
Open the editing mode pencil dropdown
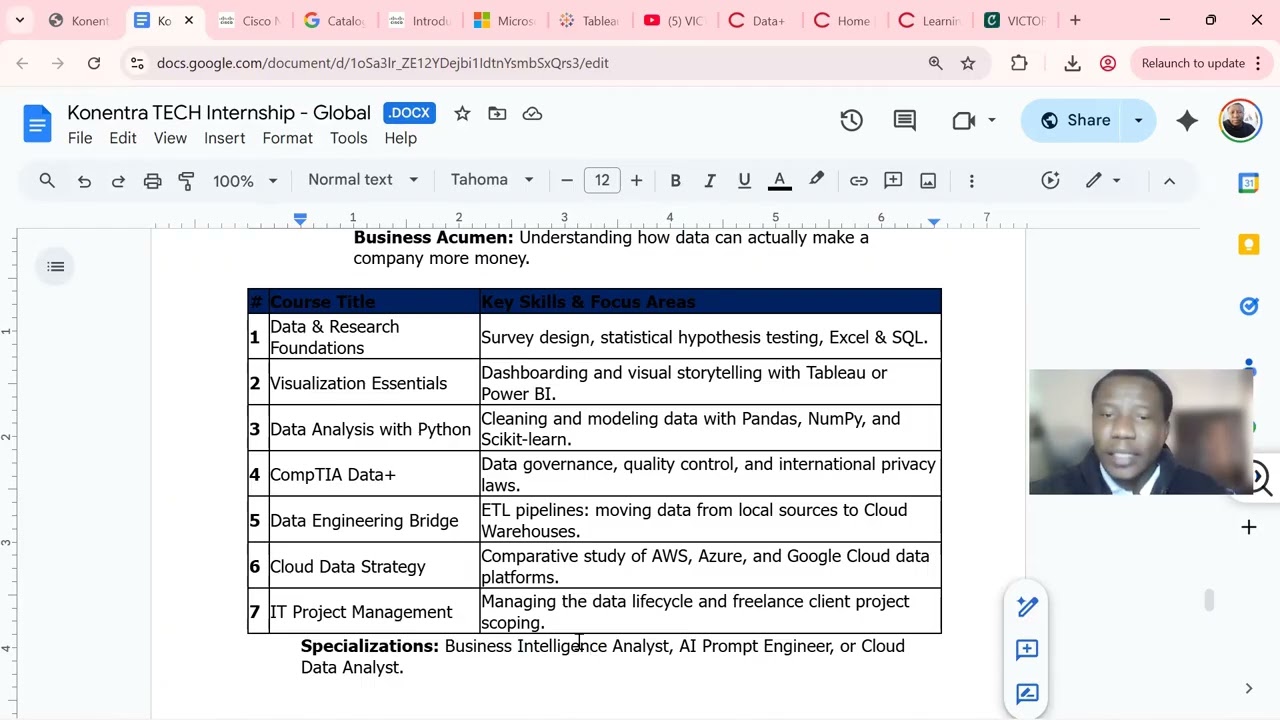pyautogui.click(x=1103, y=181)
